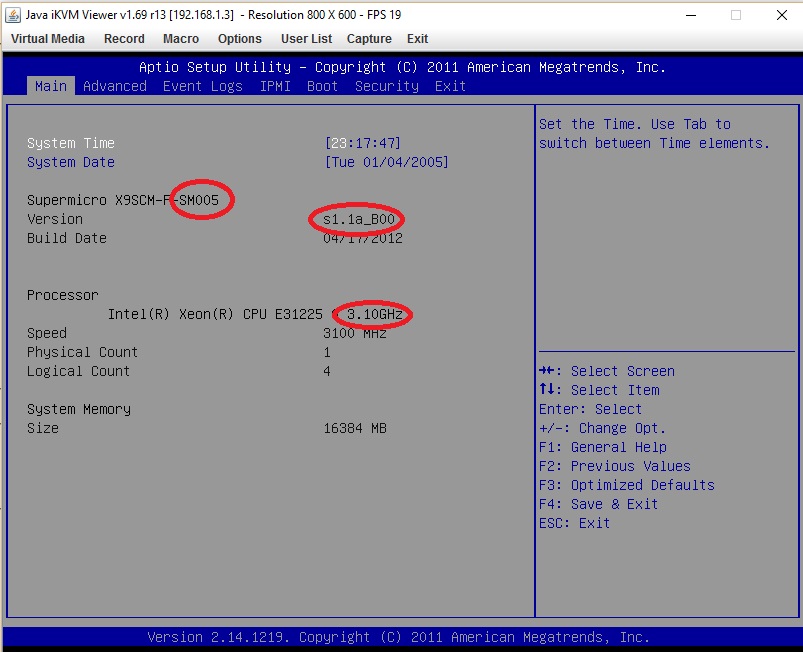Screen dimensions: 803x652
Task: Open the Capture menu
Action: click(369, 39)
